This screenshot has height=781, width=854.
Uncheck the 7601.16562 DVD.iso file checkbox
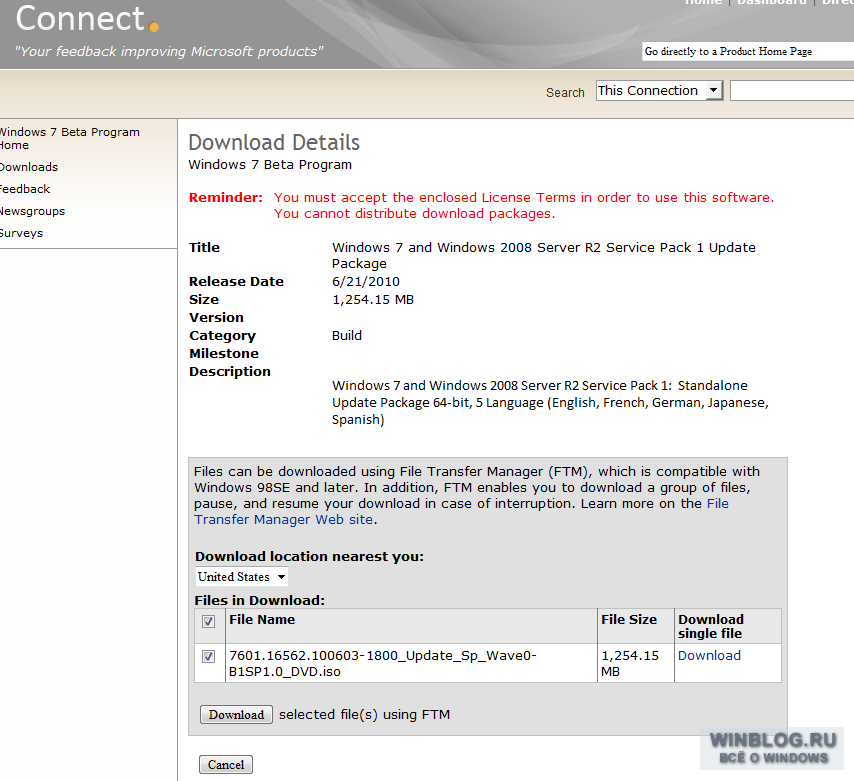point(208,656)
